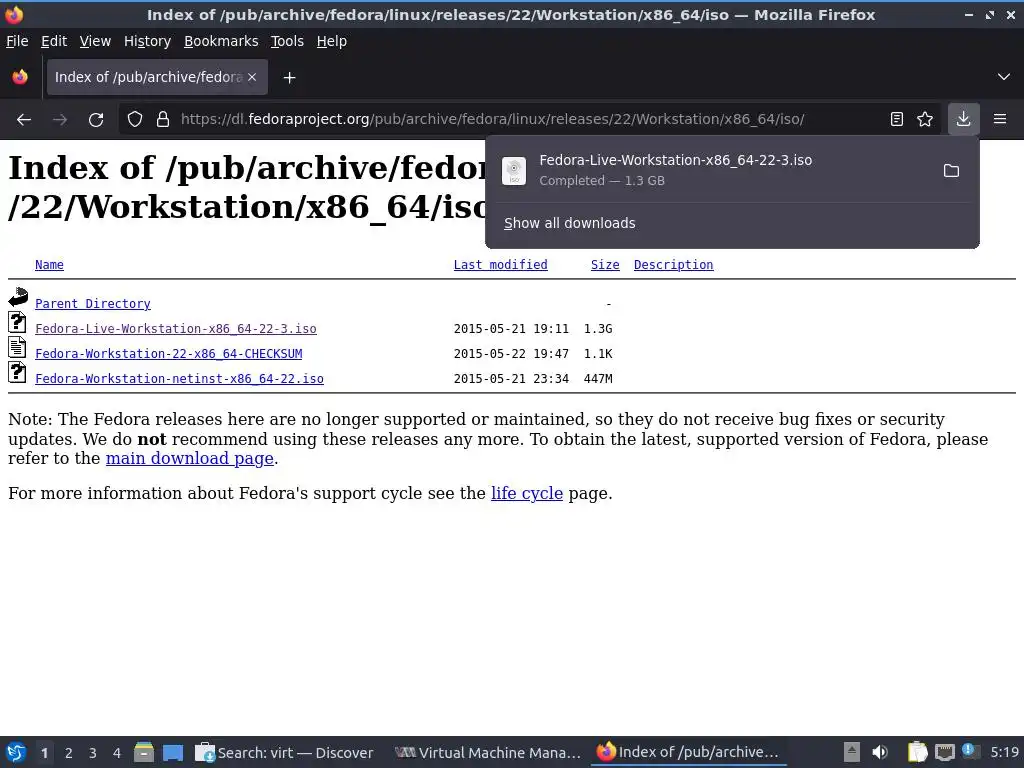
Task: Open the Firefox hamburger menu
Action: (x=1000, y=120)
